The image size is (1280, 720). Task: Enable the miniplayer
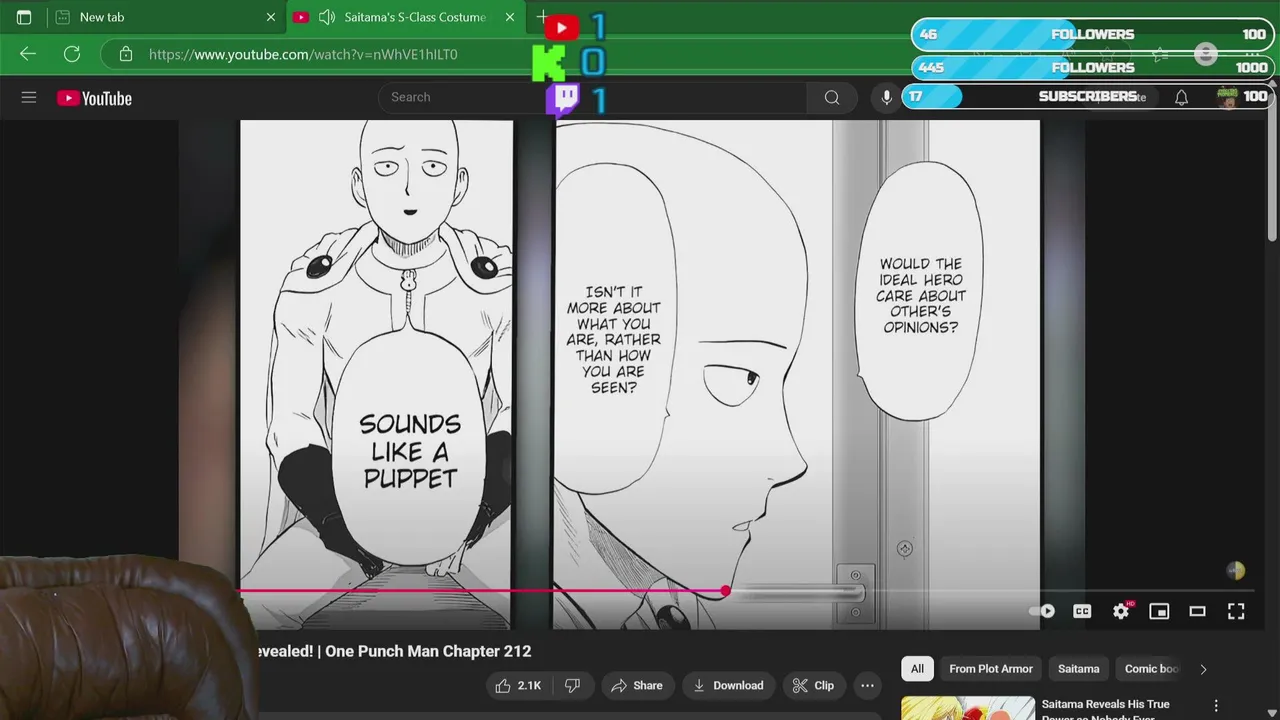click(x=1159, y=611)
